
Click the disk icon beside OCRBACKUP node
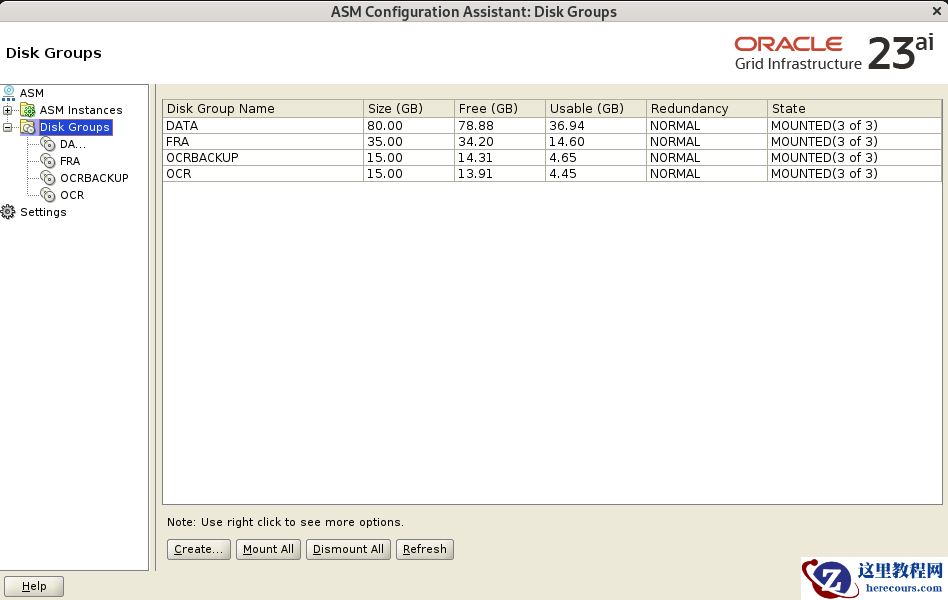48,178
